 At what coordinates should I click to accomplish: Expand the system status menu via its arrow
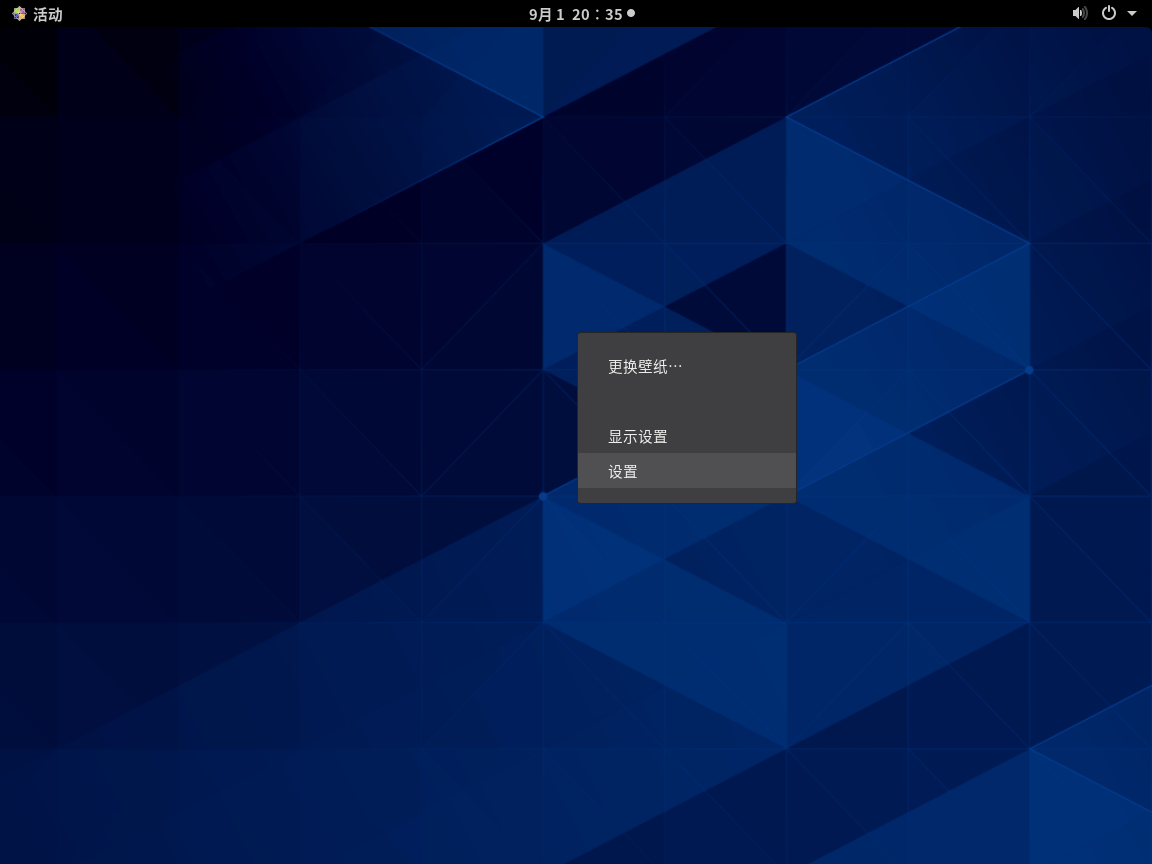point(1131,14)
